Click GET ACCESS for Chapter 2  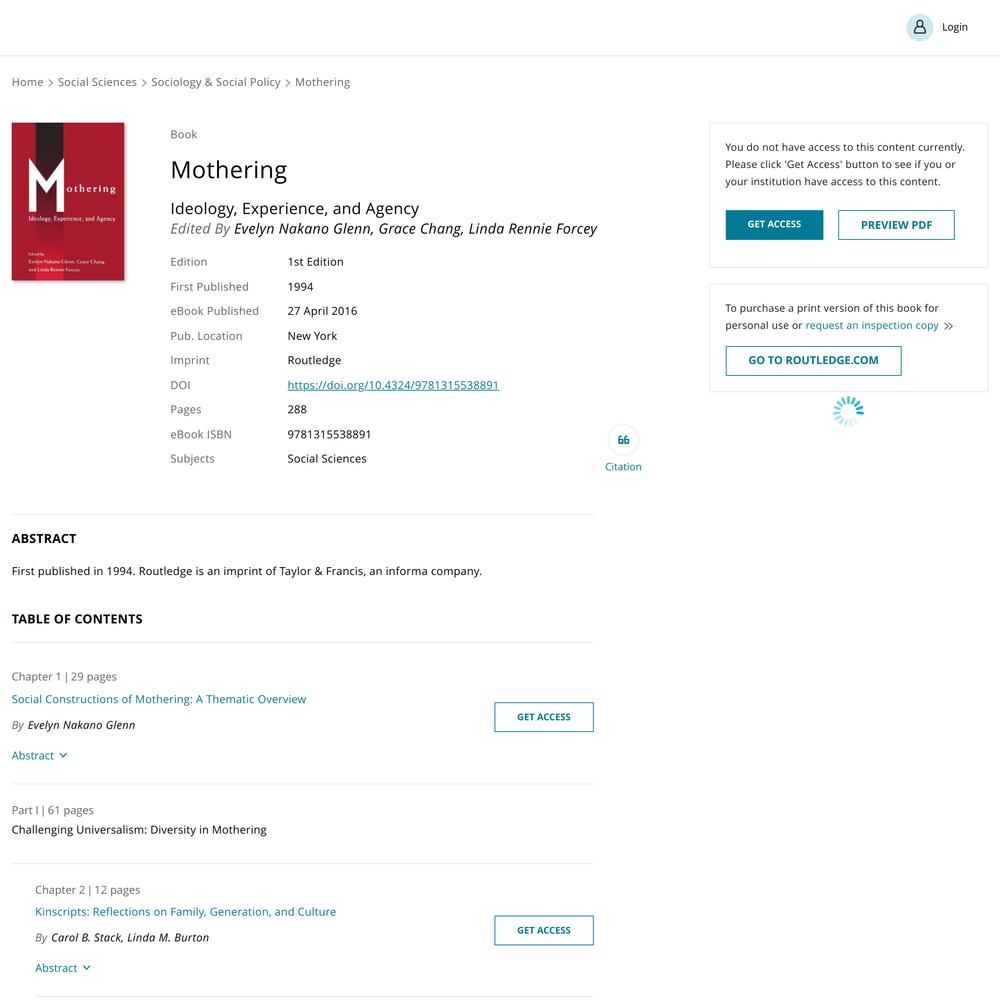click(543, 930)
